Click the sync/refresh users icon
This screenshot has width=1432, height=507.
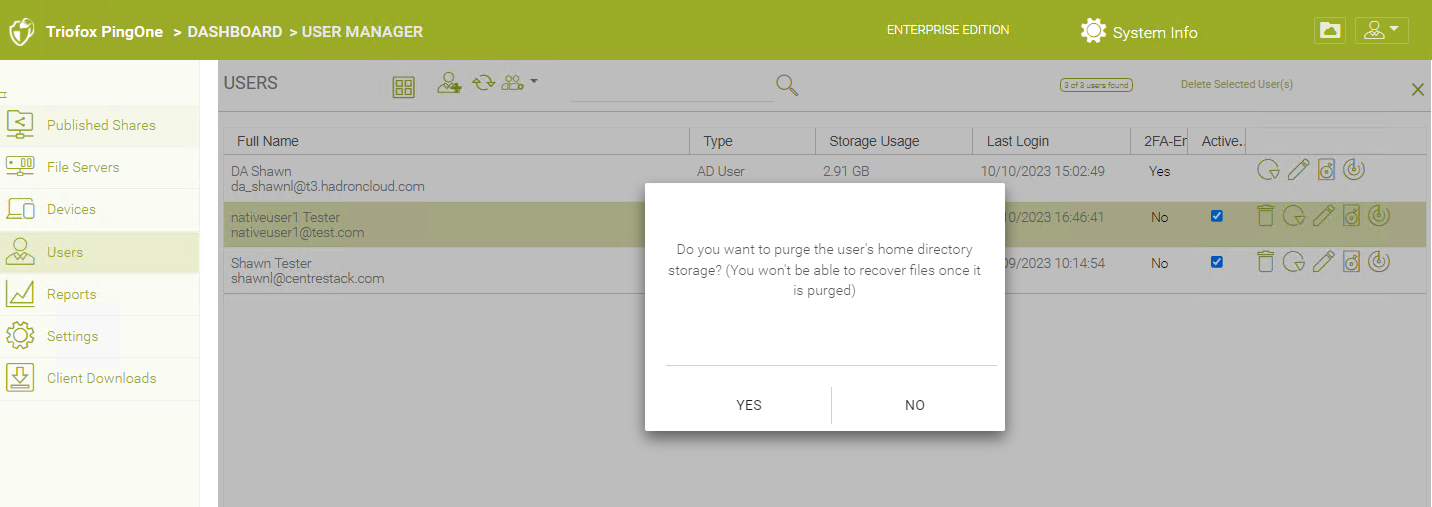484,83
